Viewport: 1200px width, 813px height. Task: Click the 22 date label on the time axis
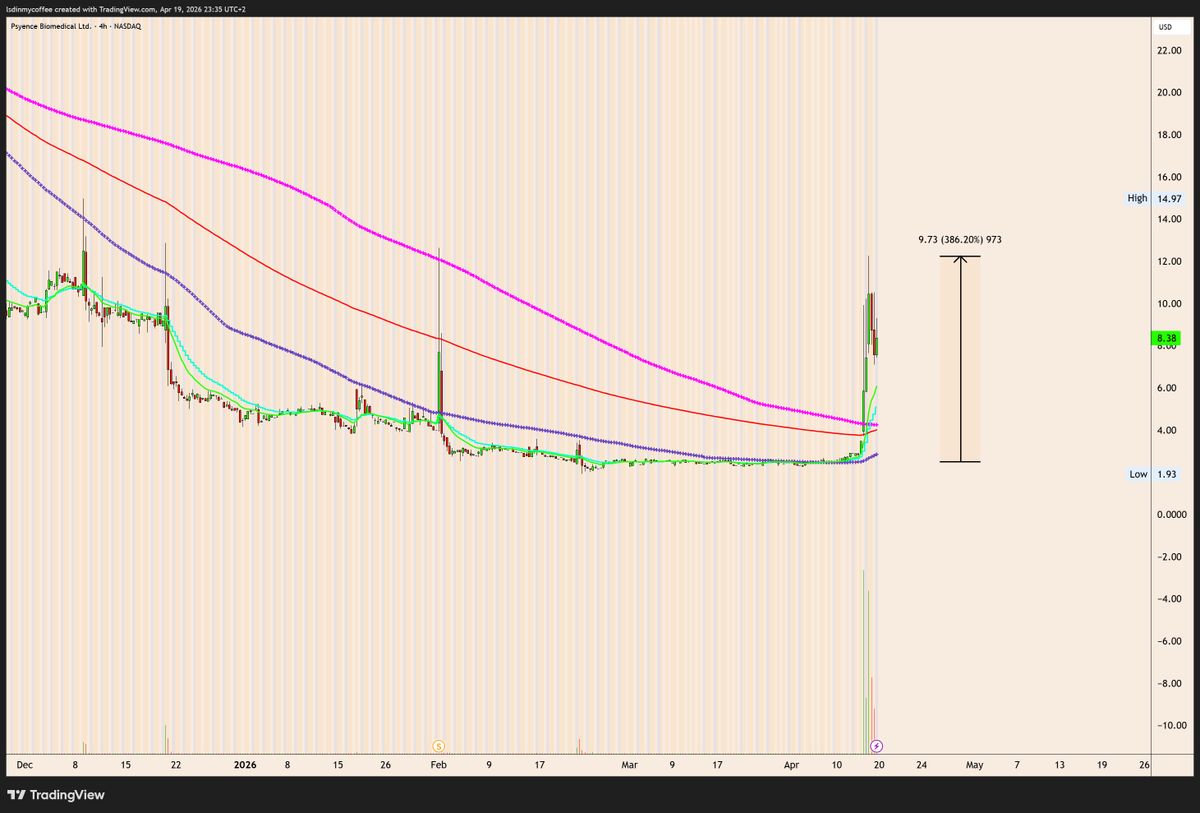coord(176,765)
